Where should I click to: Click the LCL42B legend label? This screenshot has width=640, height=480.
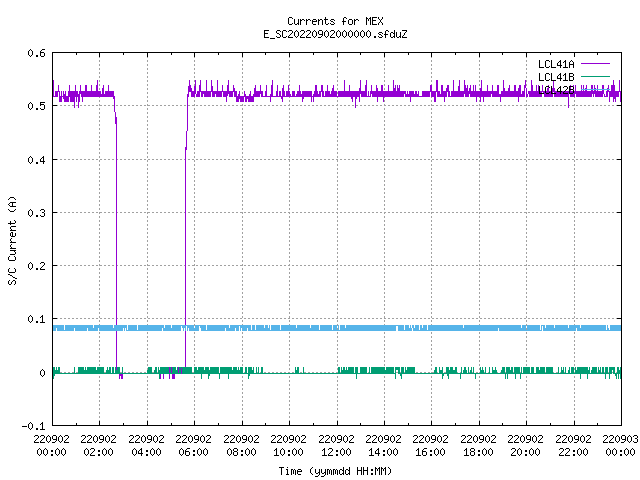(556, 90)
